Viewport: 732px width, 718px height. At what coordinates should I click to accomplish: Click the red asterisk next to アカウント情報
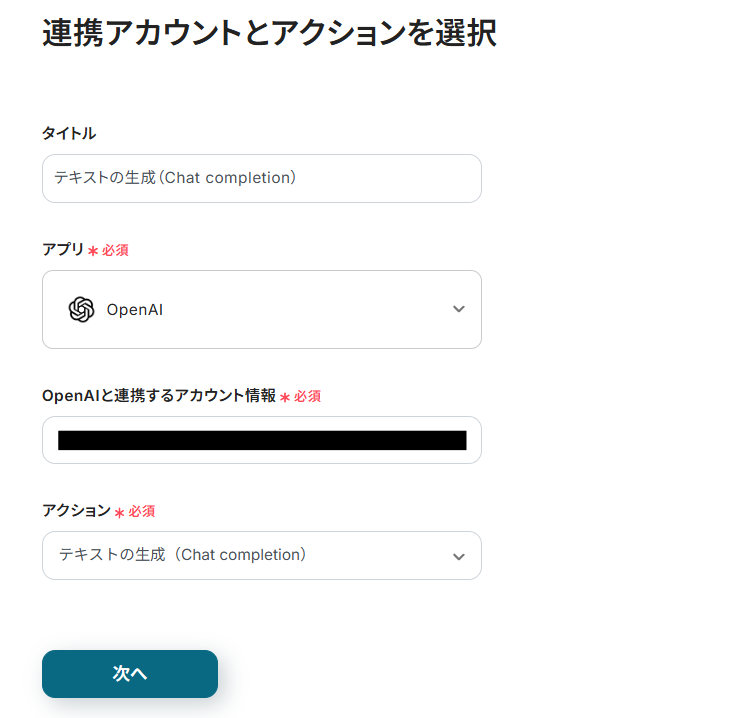tap(285, 397)
